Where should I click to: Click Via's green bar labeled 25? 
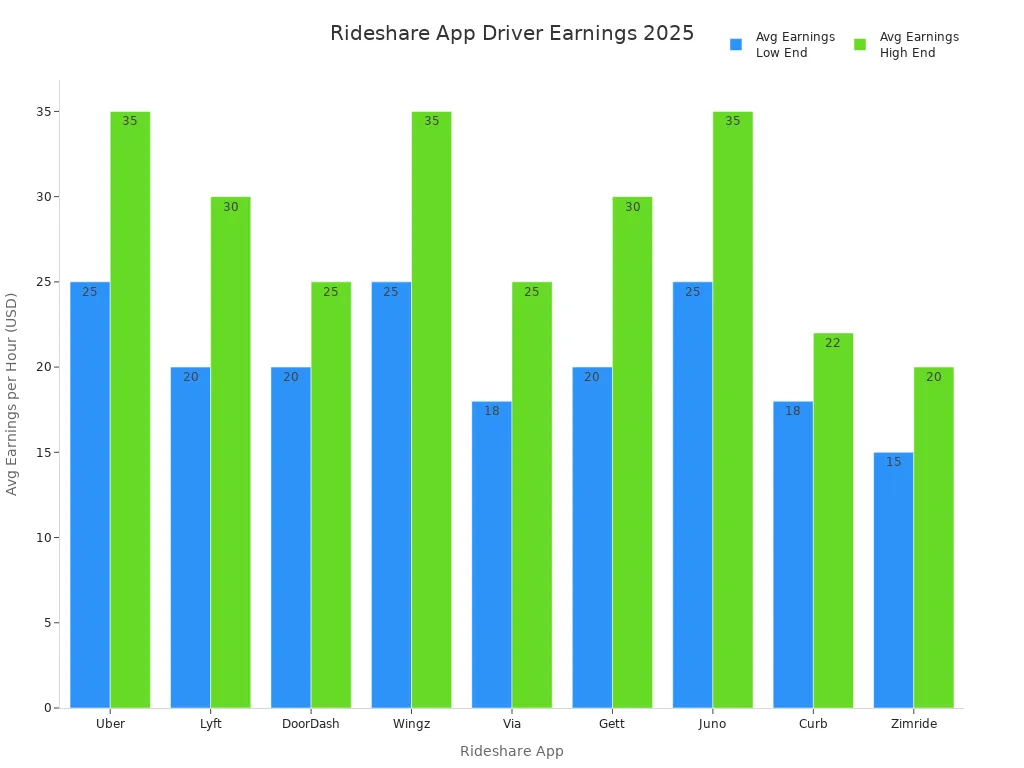(x=532, y=495)
